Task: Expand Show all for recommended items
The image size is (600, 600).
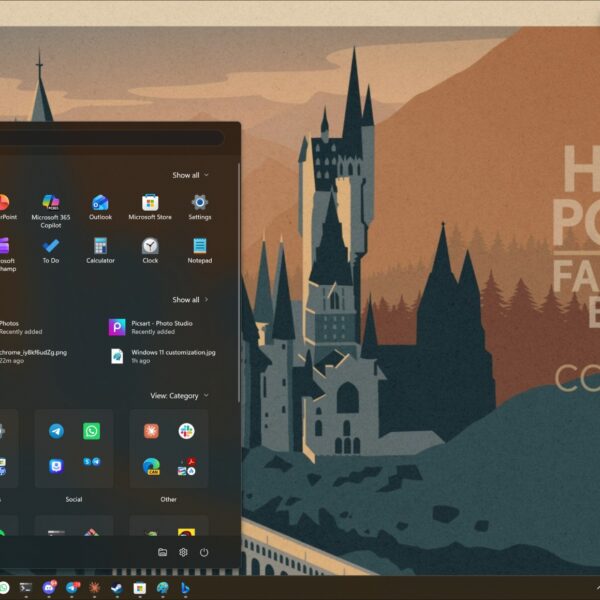Action: [x=190, y=299]
